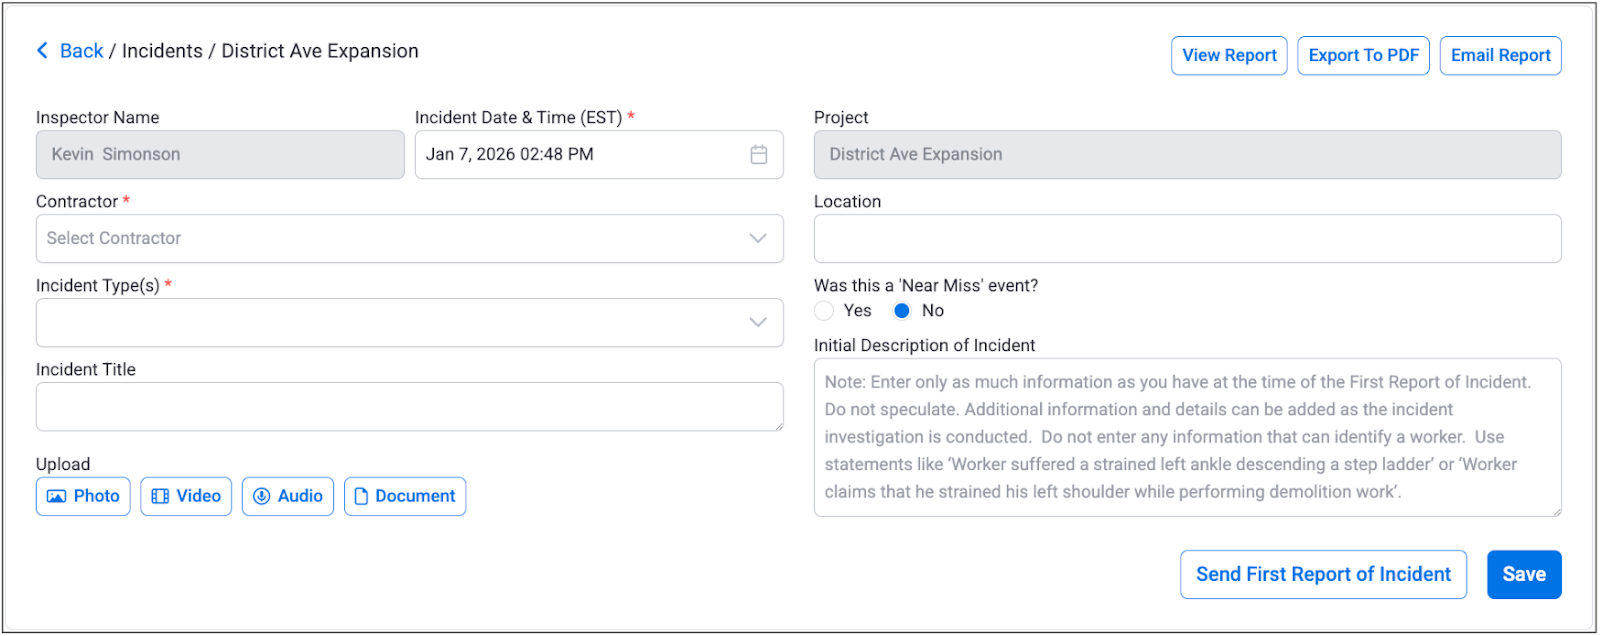Upload a Video attachment
The image size is (1600, 636).
(x=186, y=496)
